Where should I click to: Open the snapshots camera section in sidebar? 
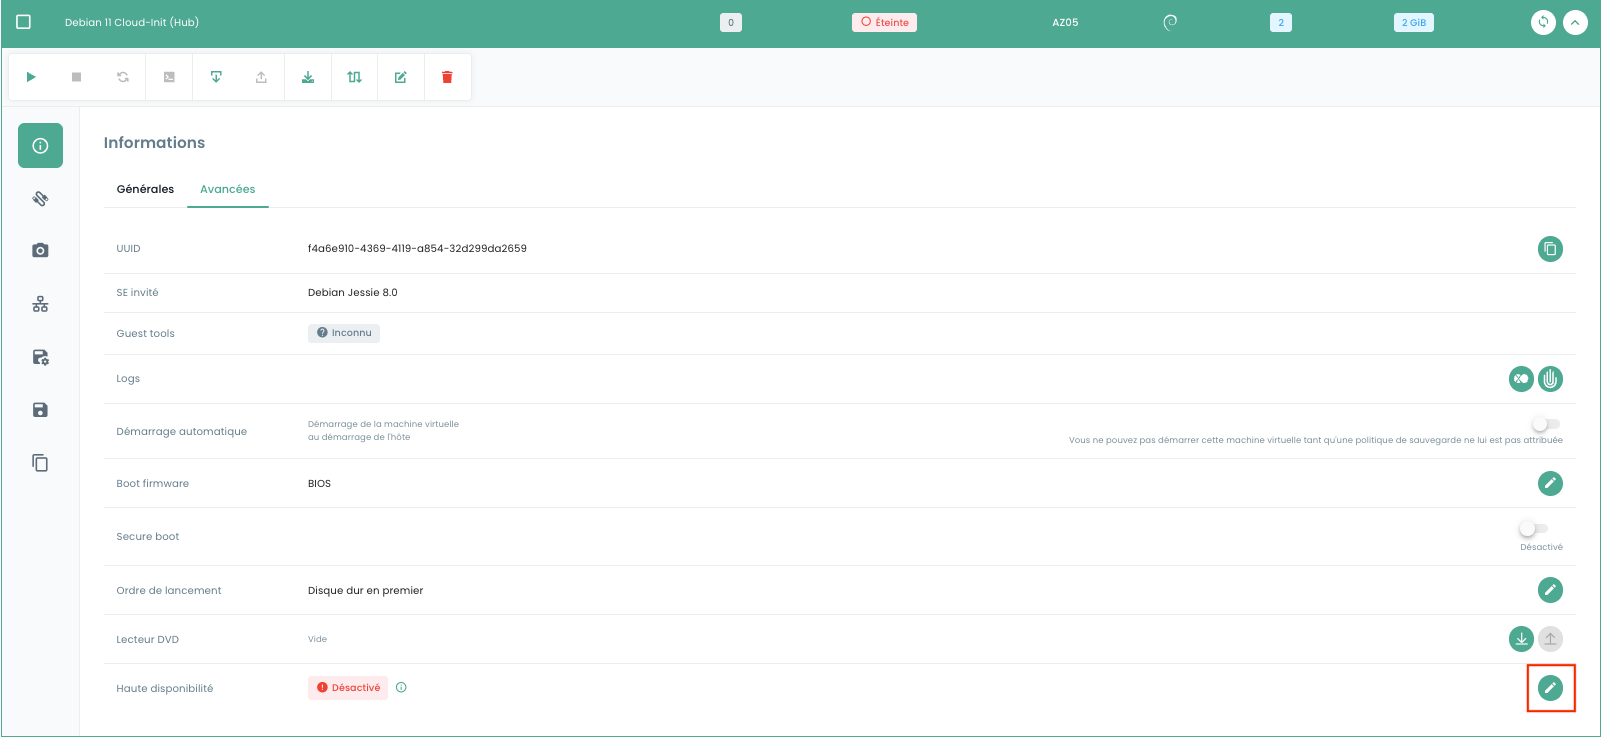click(40, 250)
